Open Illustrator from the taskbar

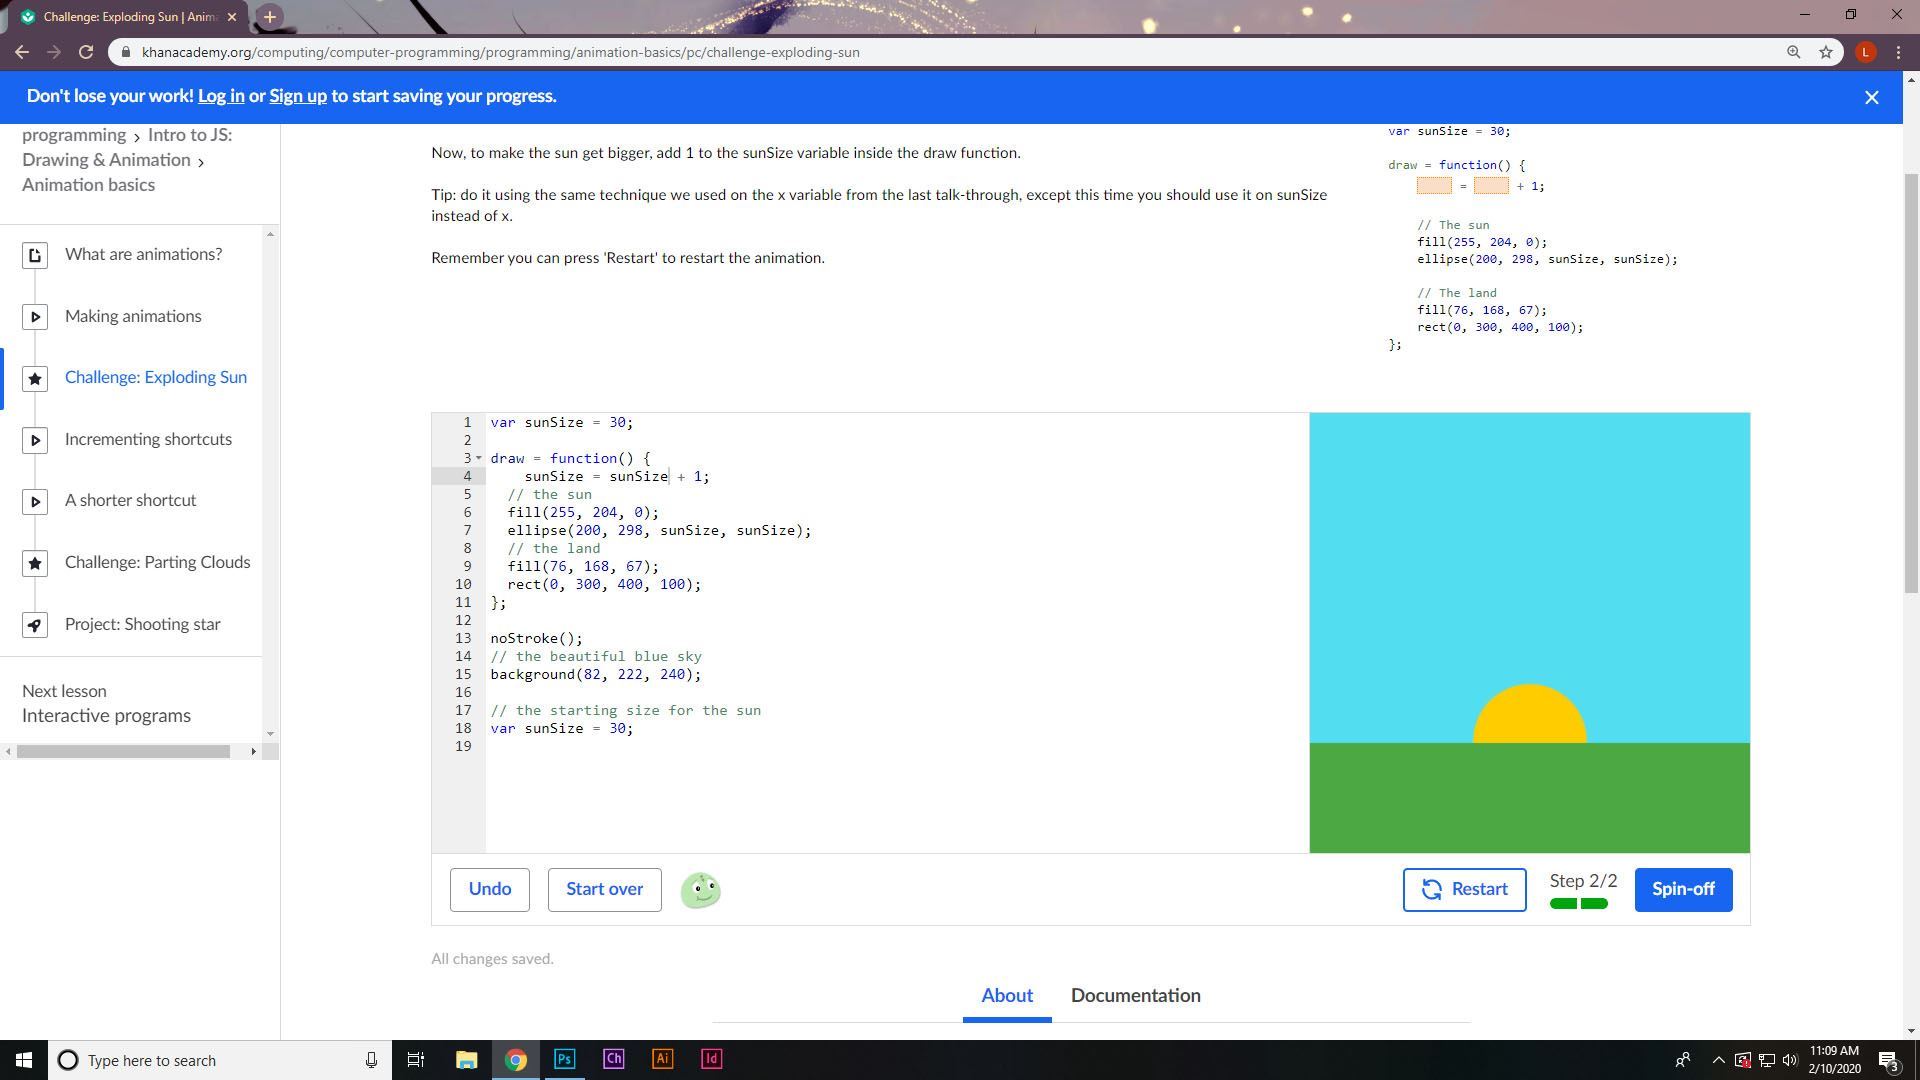tap(662, 1059)
